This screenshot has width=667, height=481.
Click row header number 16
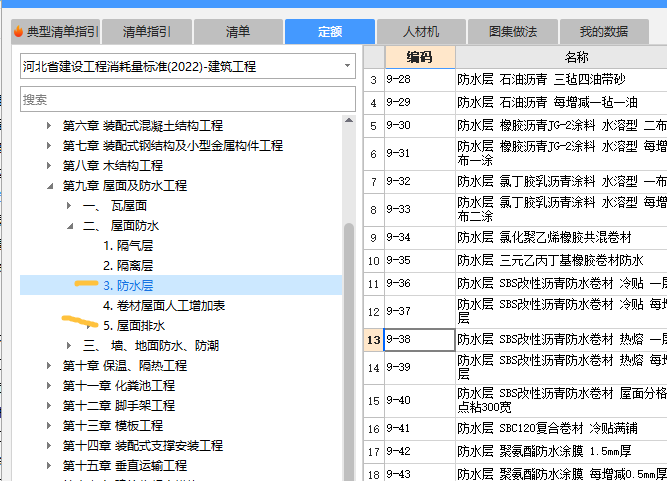[x=374, y=428]
